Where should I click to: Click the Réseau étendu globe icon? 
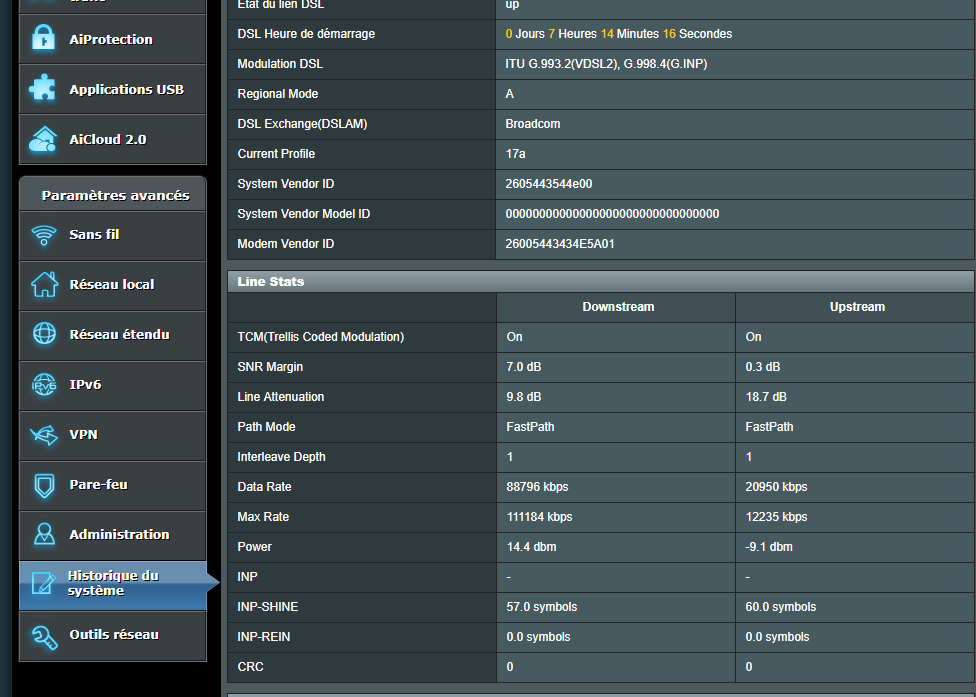pos(44,334)
